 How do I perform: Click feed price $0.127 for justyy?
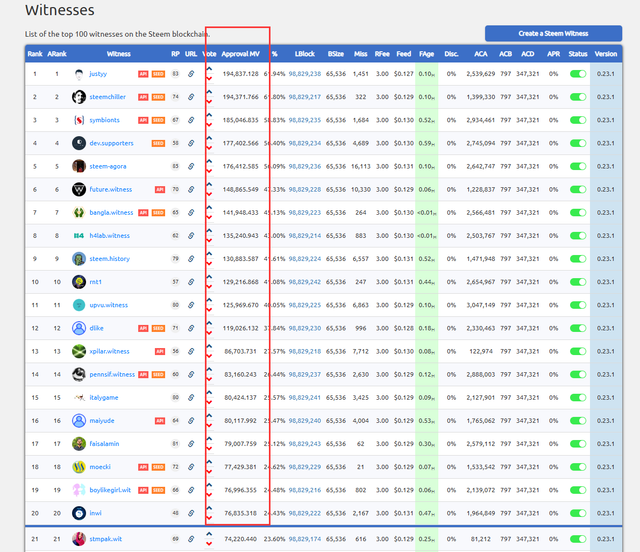(404, 74)
